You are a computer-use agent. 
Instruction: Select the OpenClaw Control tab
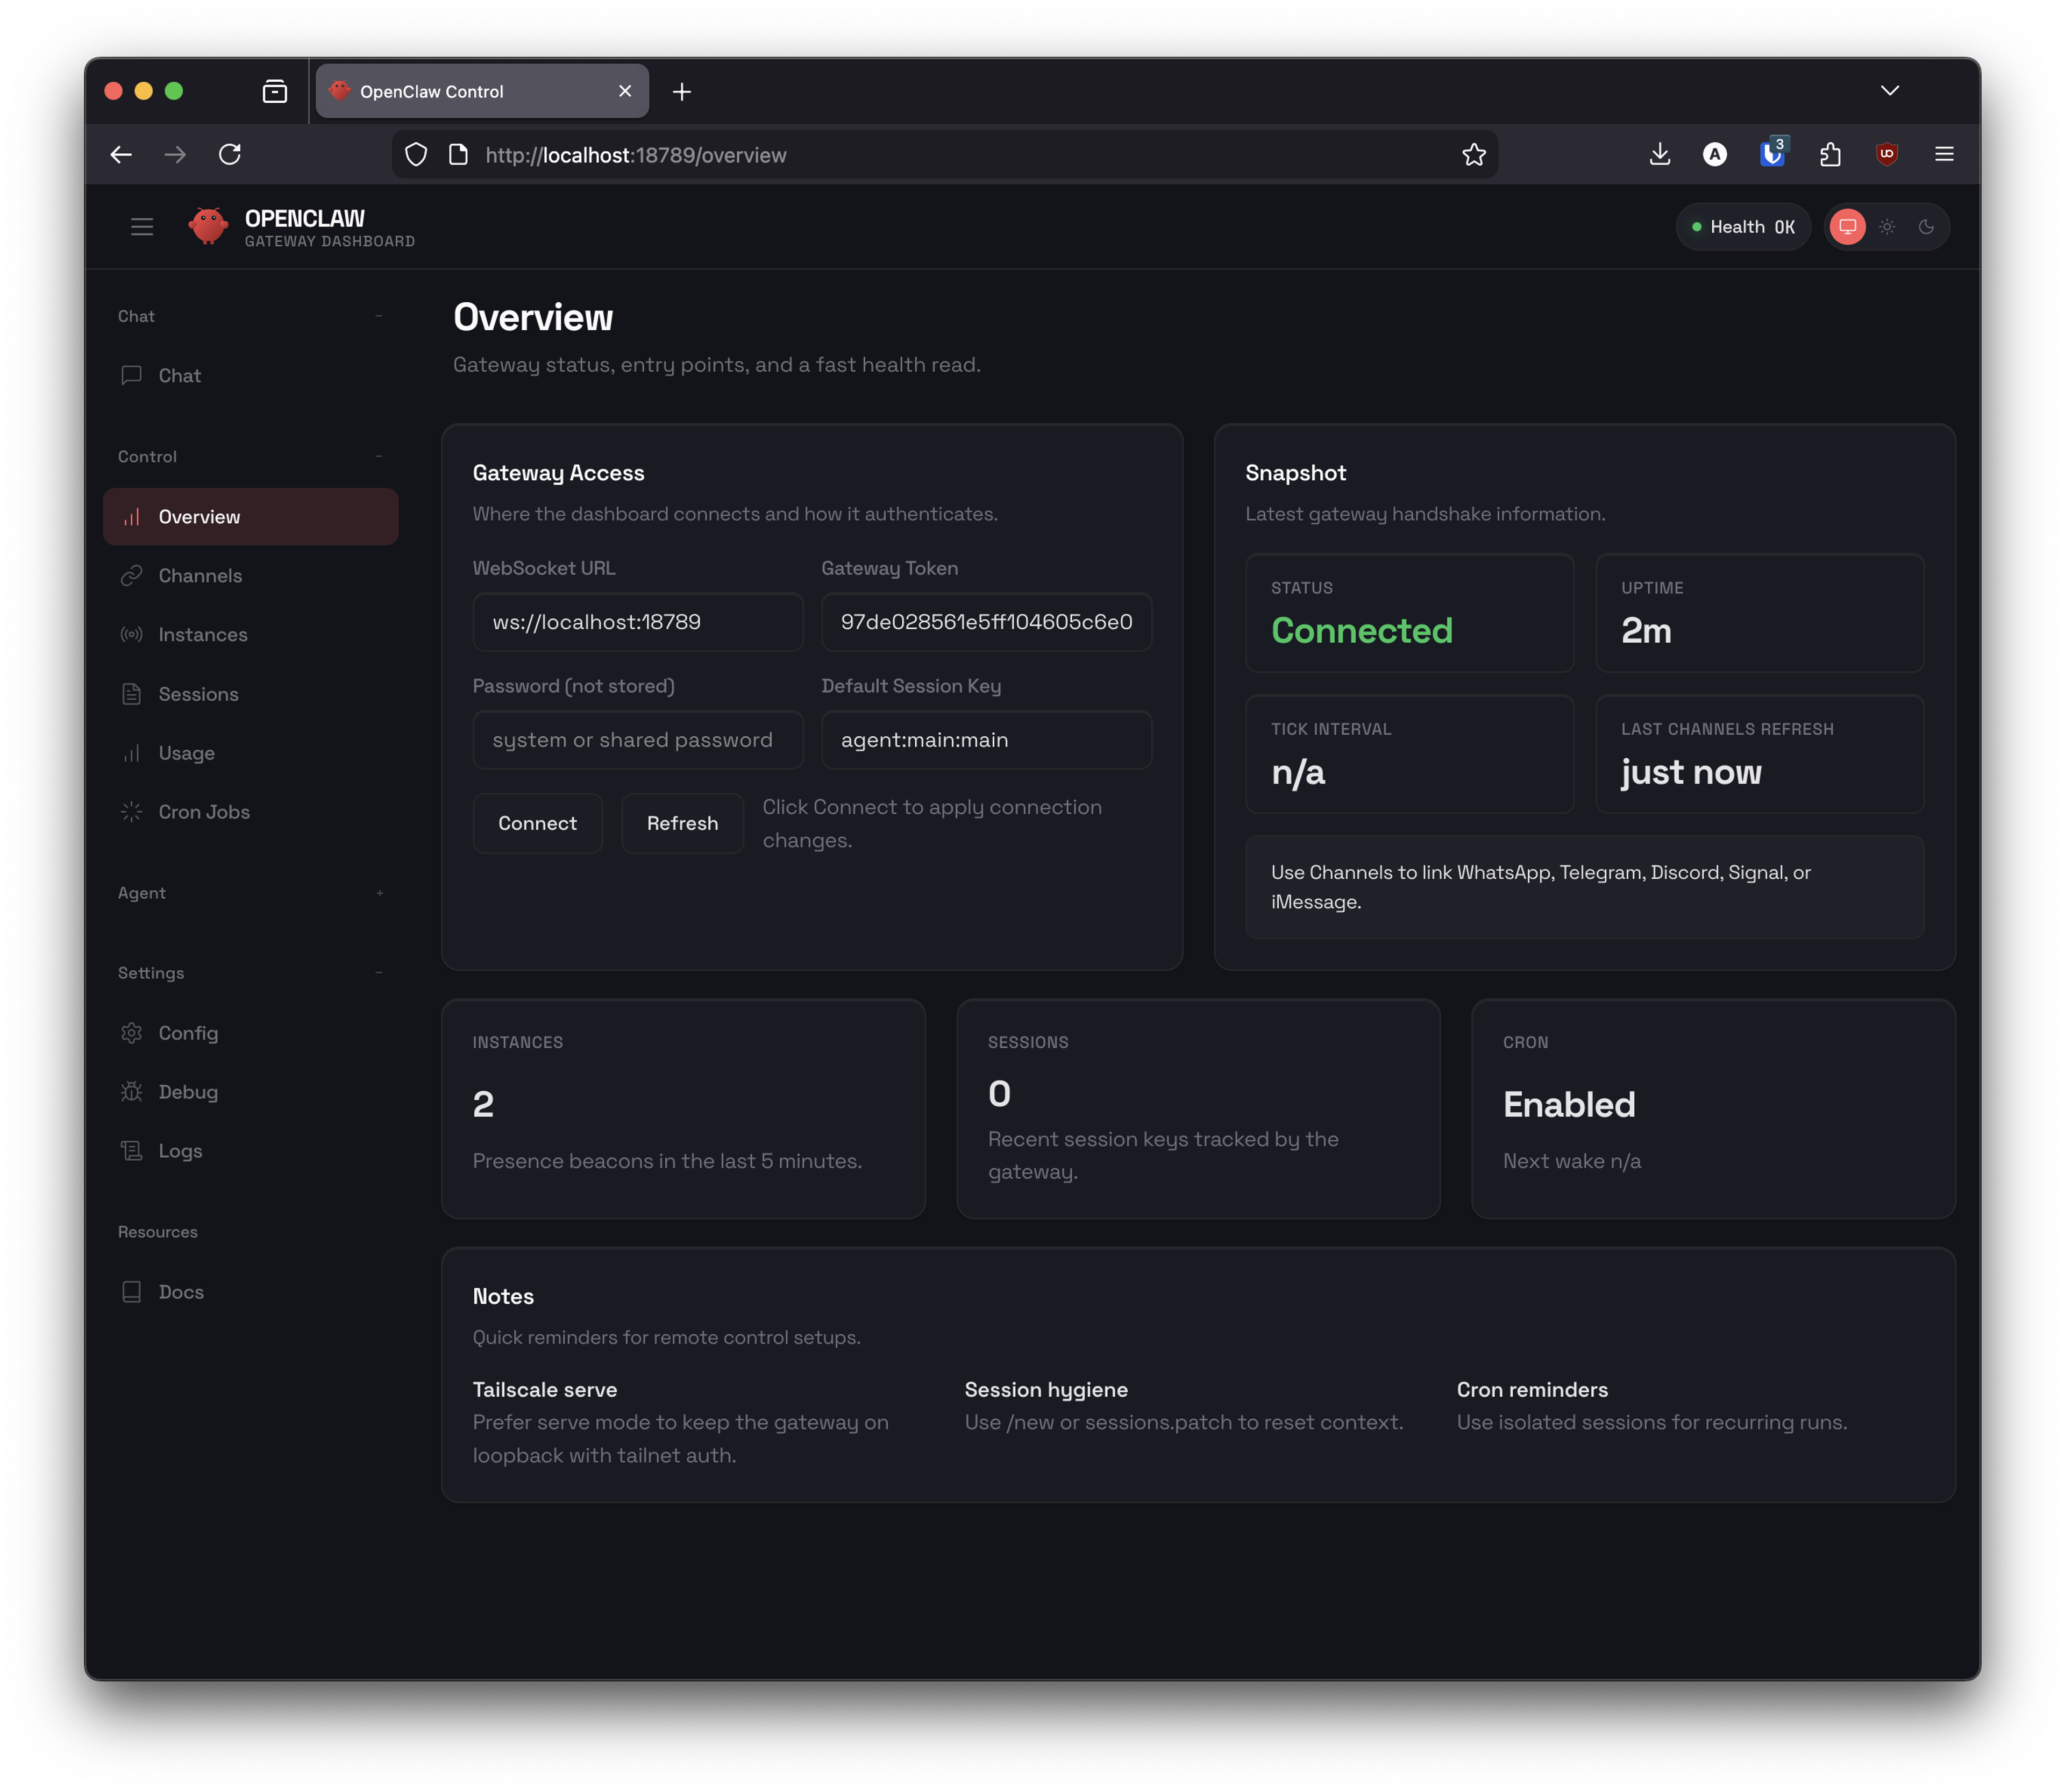[x=482, y=91]
